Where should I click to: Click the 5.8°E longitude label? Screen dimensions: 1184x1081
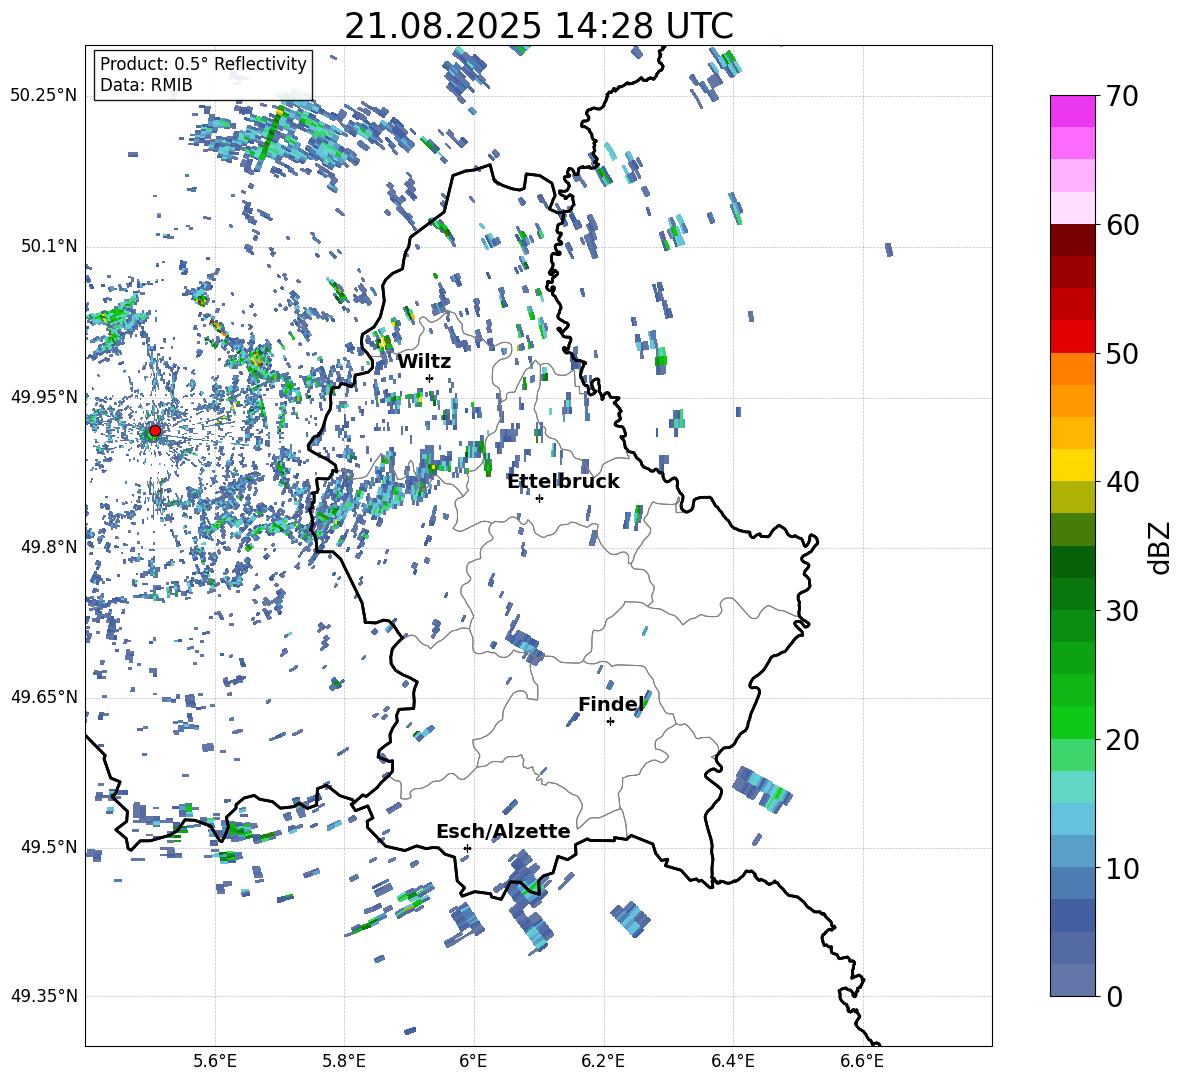(344, 1061)
